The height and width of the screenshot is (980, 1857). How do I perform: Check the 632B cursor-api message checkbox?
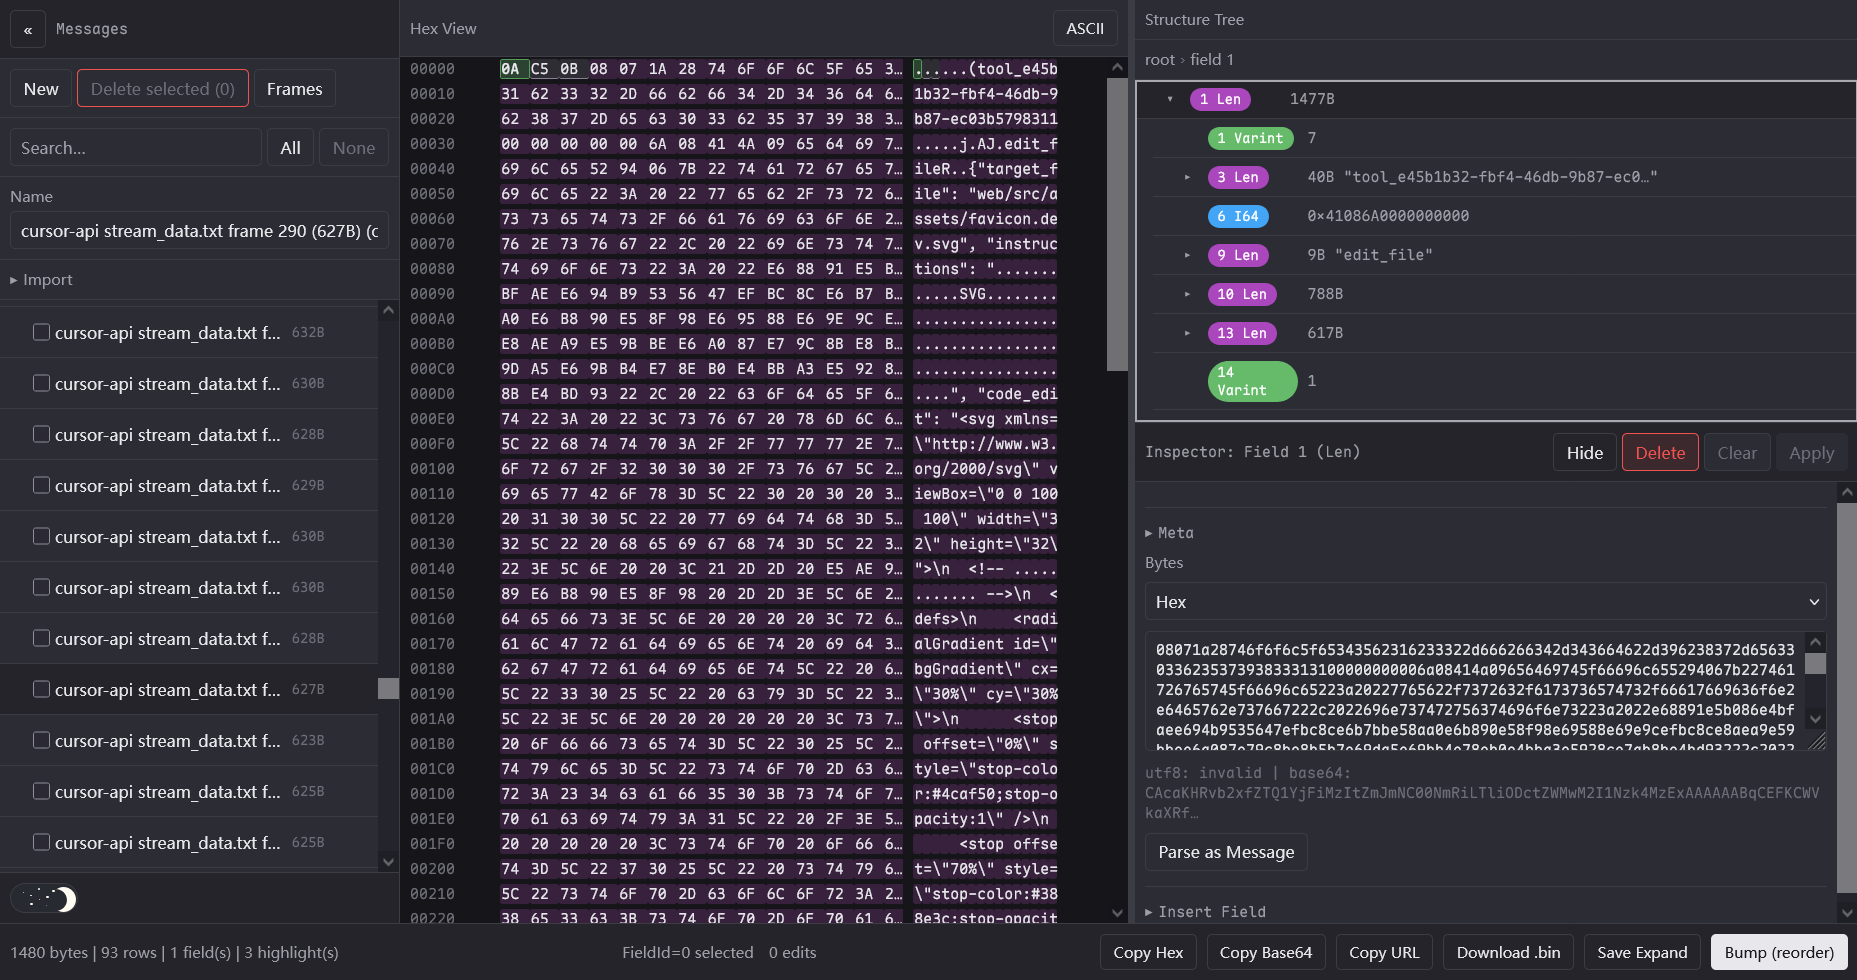point(41,332)
